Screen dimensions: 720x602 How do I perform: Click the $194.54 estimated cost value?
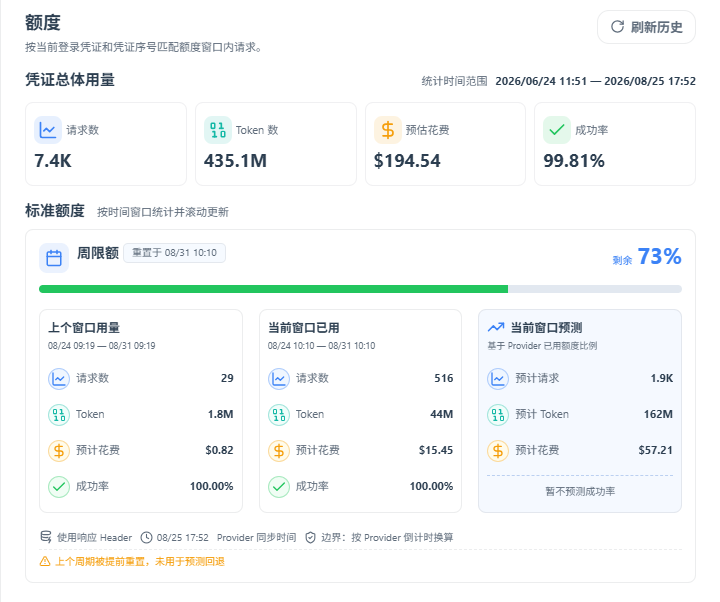[407, 161]
